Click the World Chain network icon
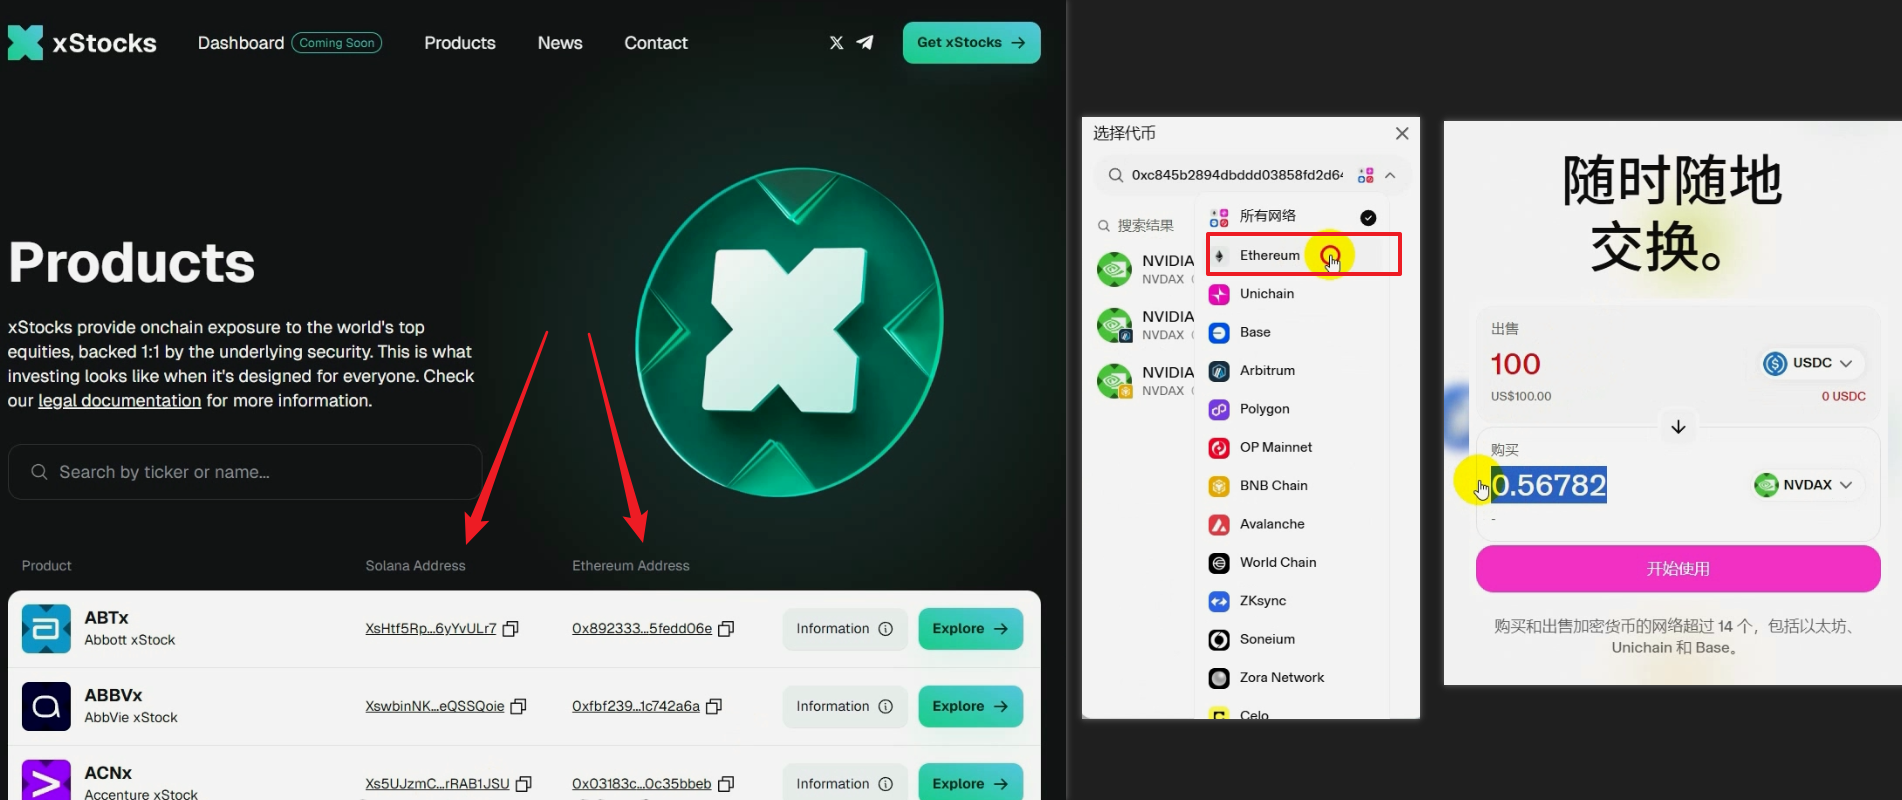The image size is (1902, 800). 1219,563
